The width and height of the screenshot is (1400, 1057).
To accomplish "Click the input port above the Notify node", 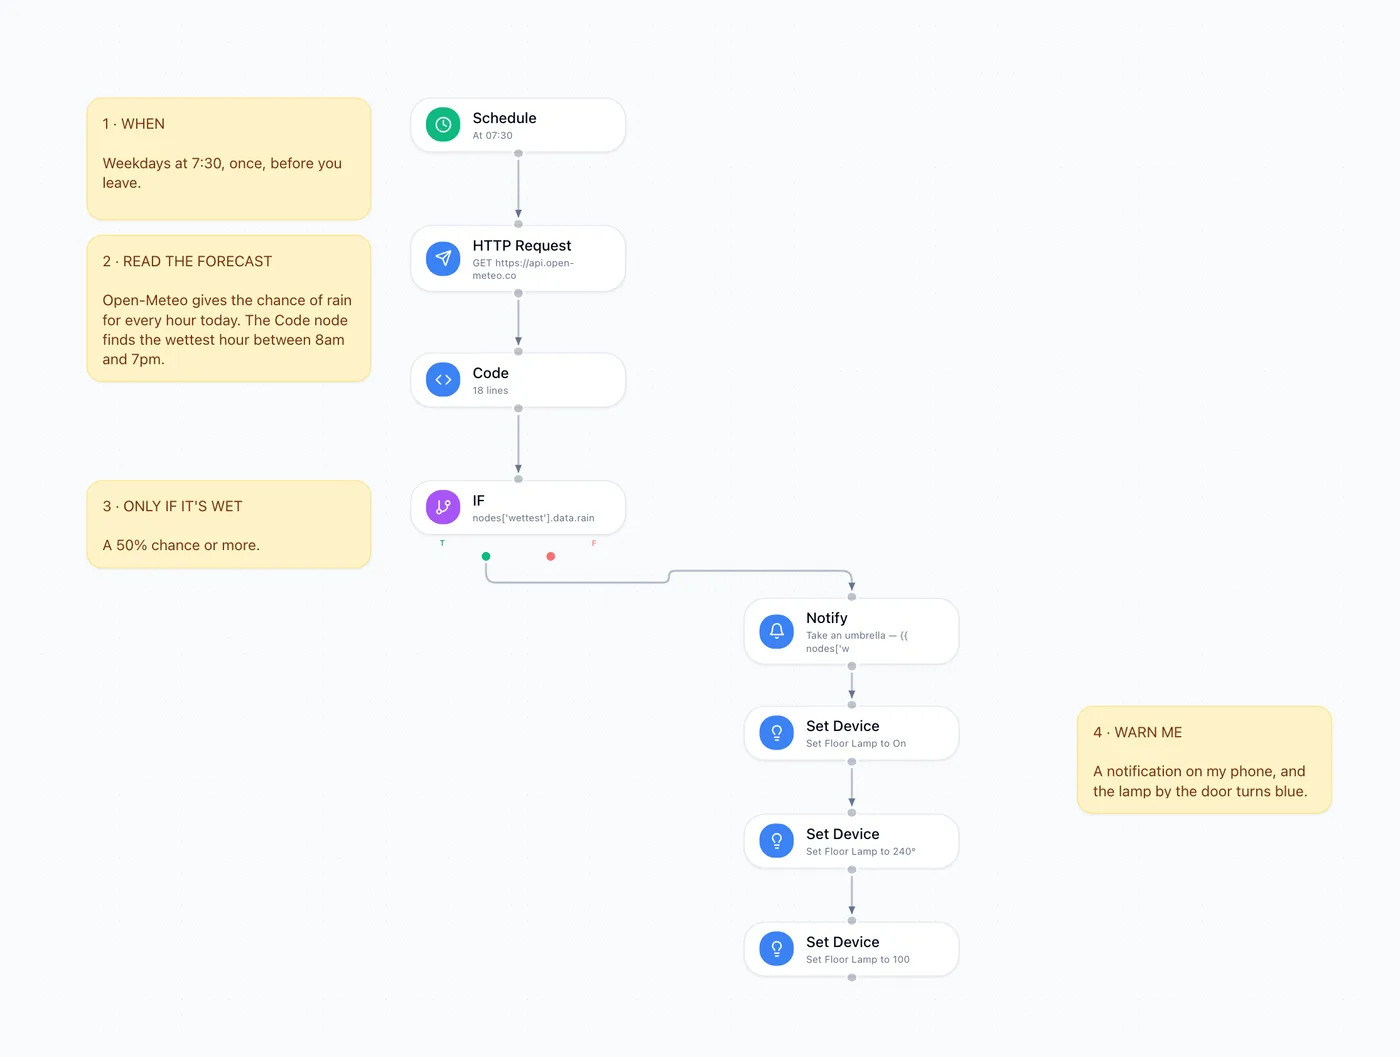I will point(852,597).
